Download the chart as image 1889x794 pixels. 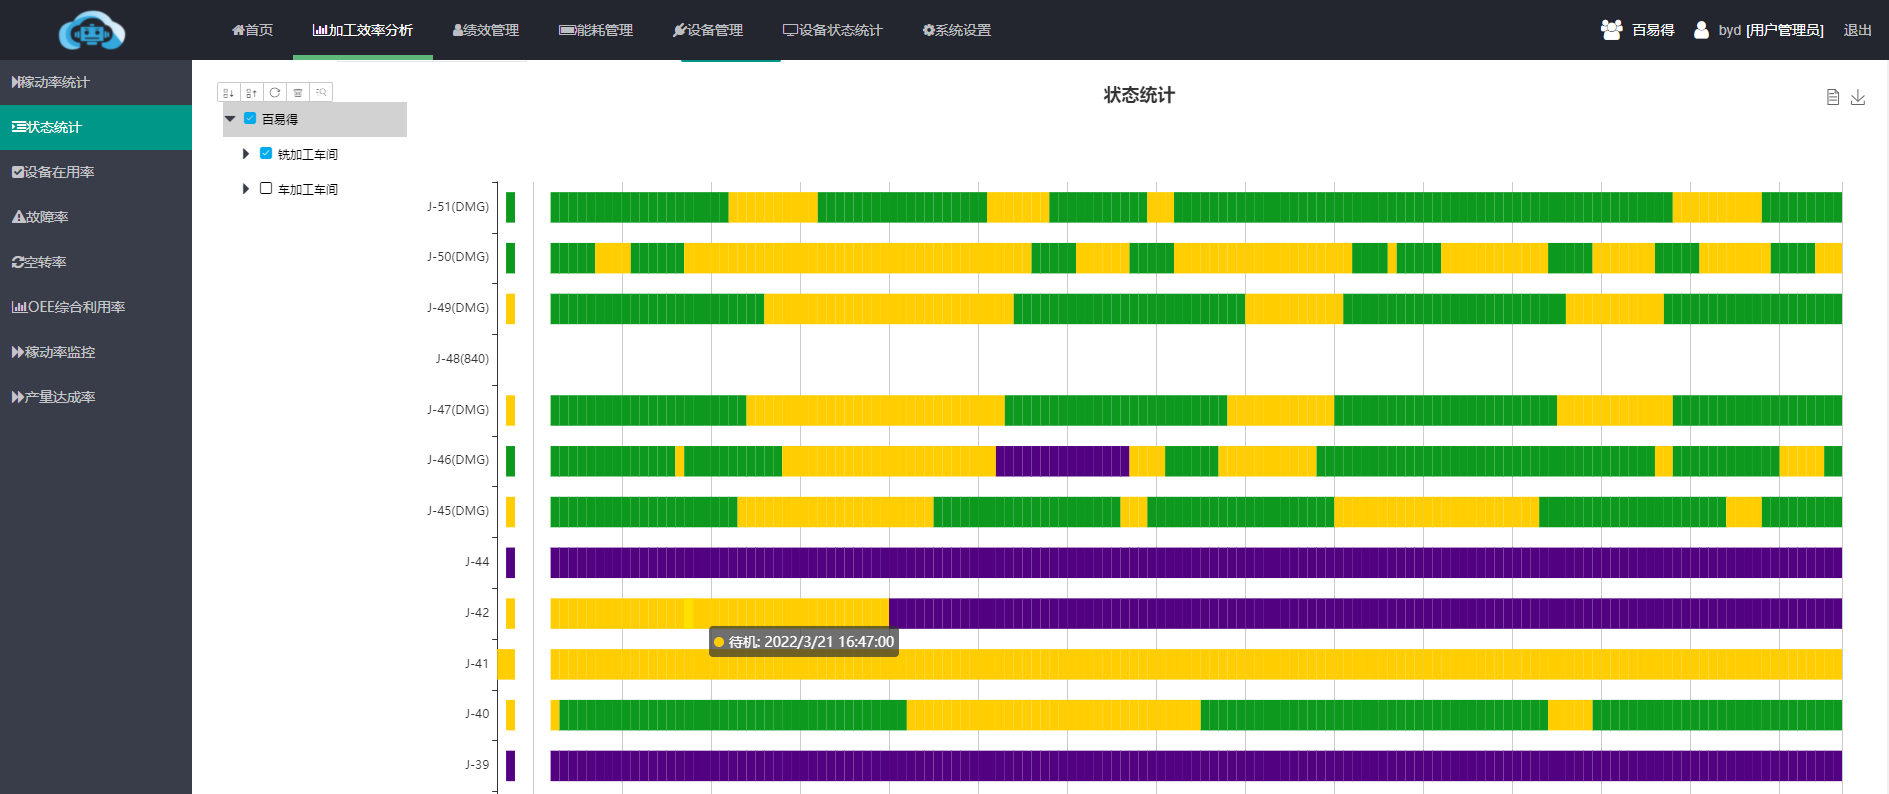(x=1858, y=97)
